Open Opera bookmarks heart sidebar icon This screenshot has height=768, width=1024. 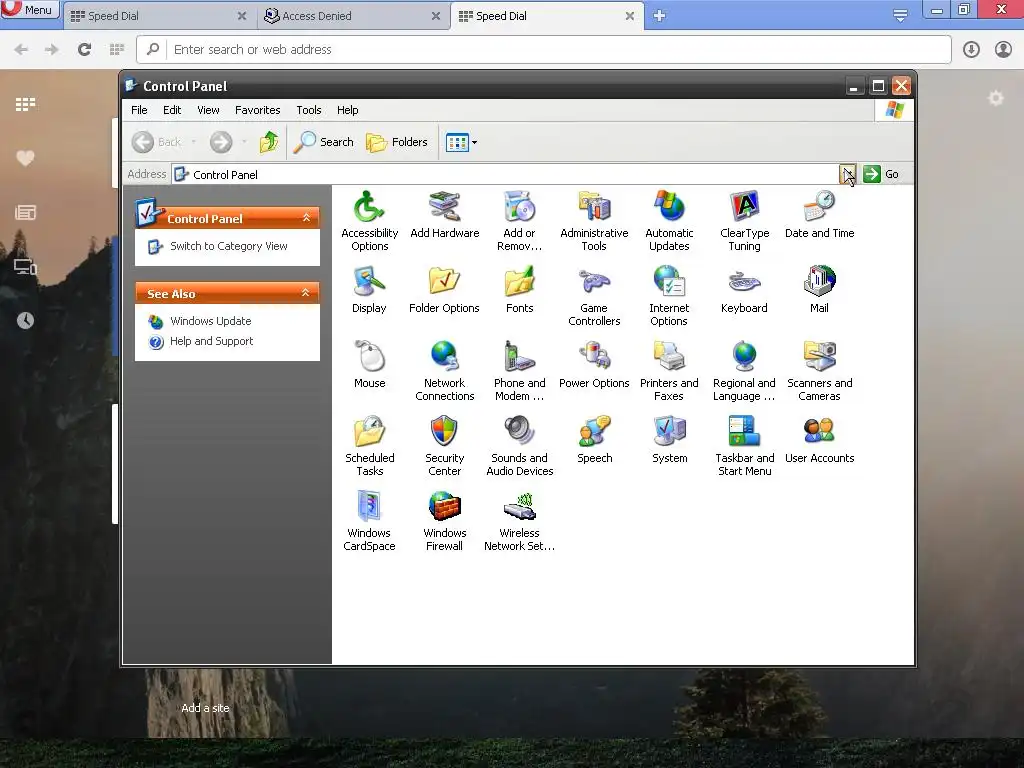[x=25, y=158]
